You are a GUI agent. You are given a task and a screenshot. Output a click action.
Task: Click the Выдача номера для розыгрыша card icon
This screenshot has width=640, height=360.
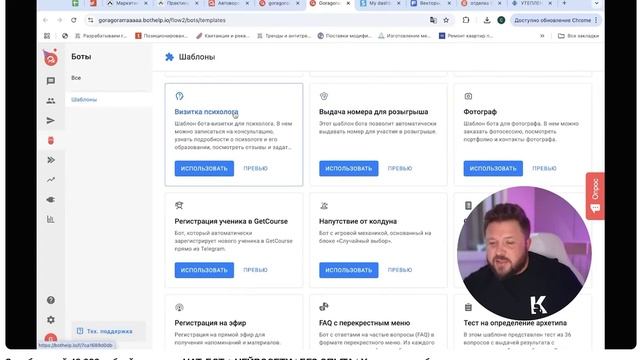(324, 96)
